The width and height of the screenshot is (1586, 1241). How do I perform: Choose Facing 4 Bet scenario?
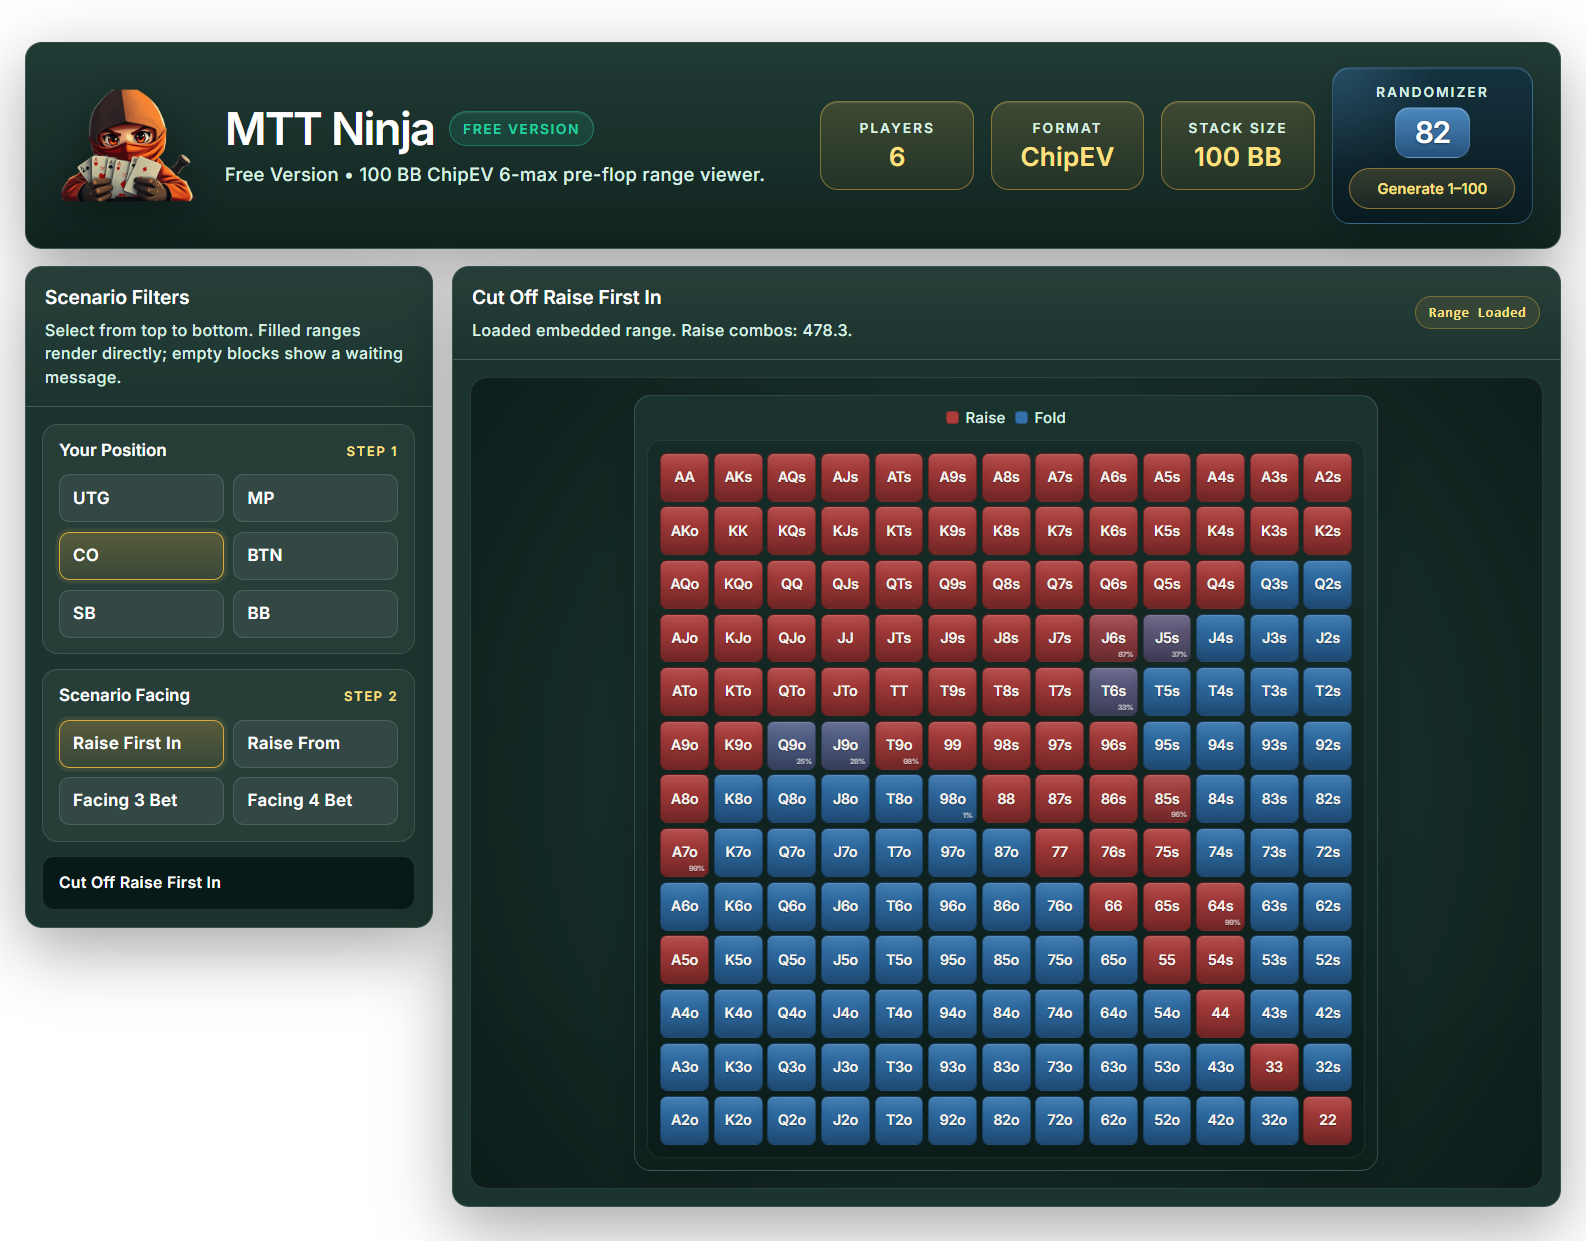click(315, 800)
